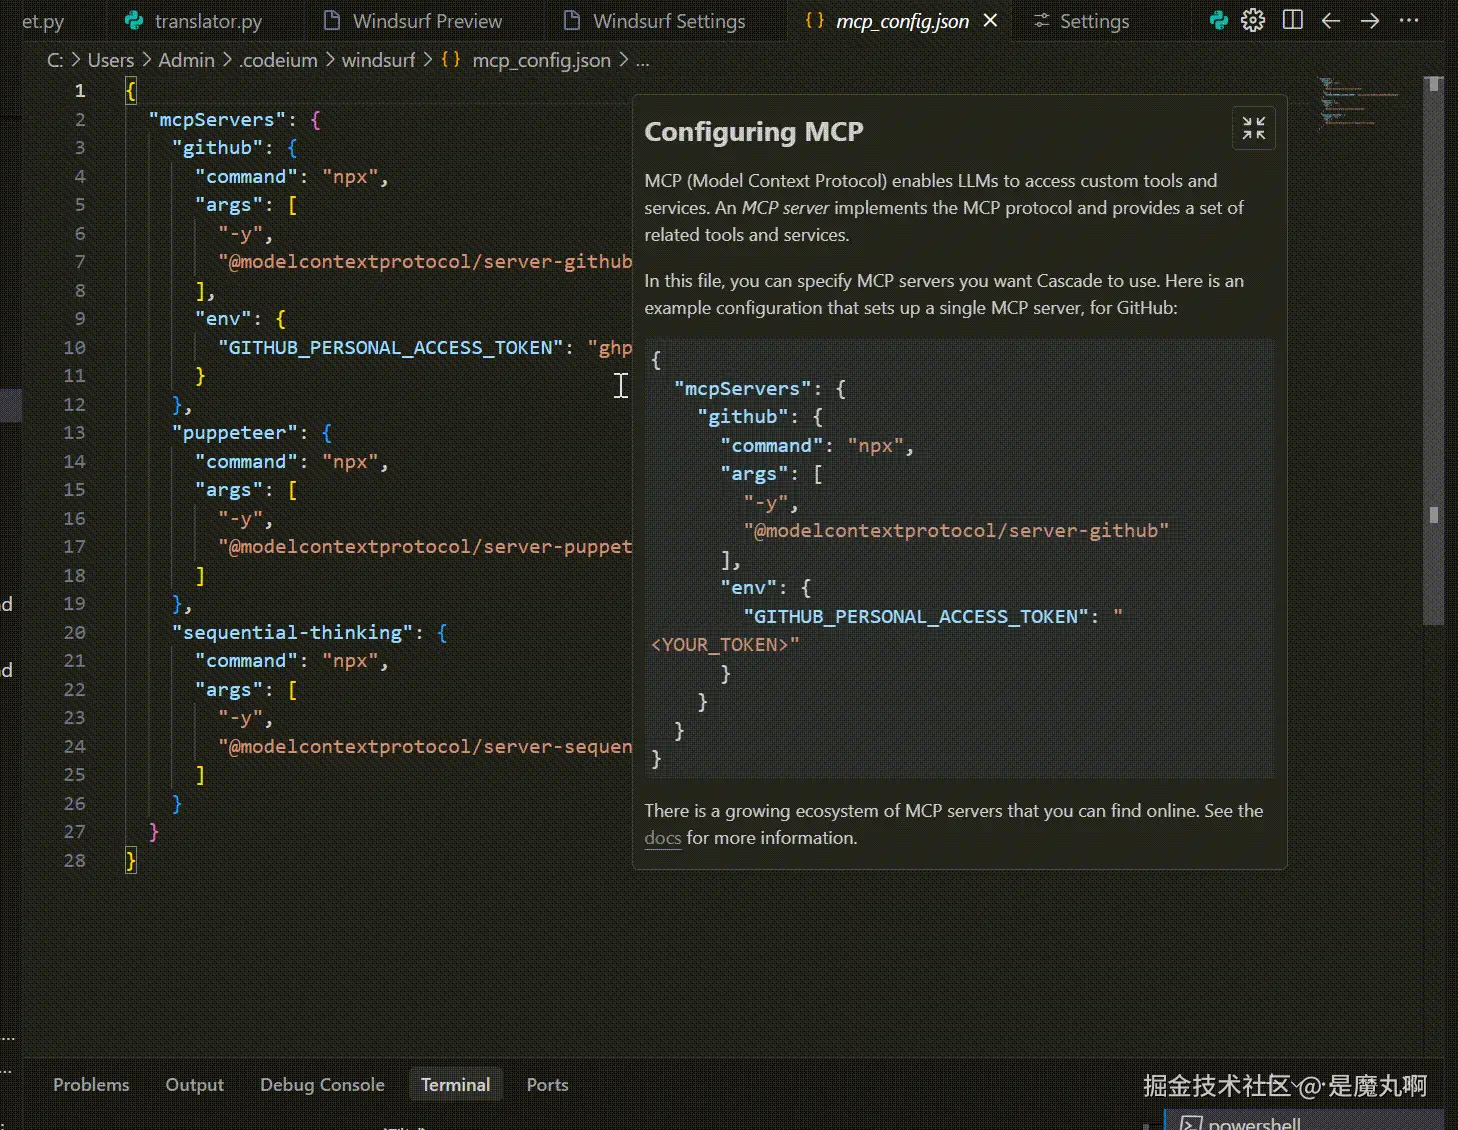
Task: Select the Terminal panel tab
Action: [455, 1085]
